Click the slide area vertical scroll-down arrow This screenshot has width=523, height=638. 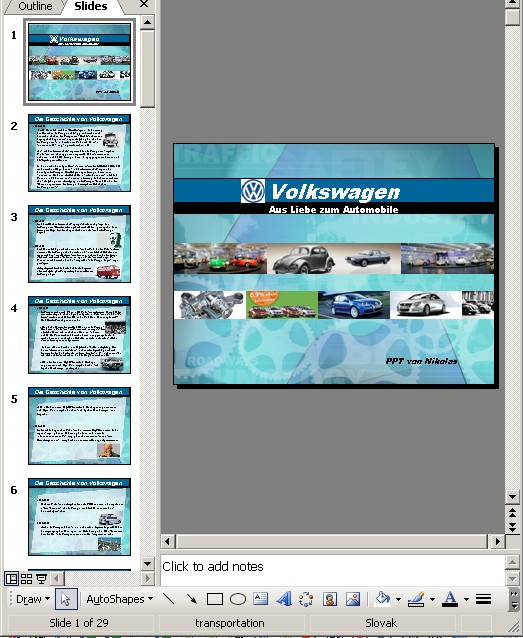[x=512, y=496]
